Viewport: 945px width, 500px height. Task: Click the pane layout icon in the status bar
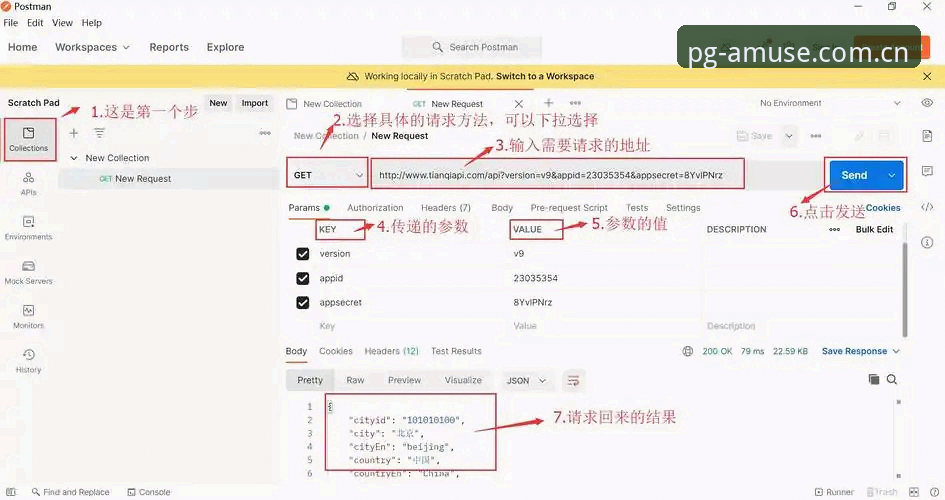(x=914, y=492)
